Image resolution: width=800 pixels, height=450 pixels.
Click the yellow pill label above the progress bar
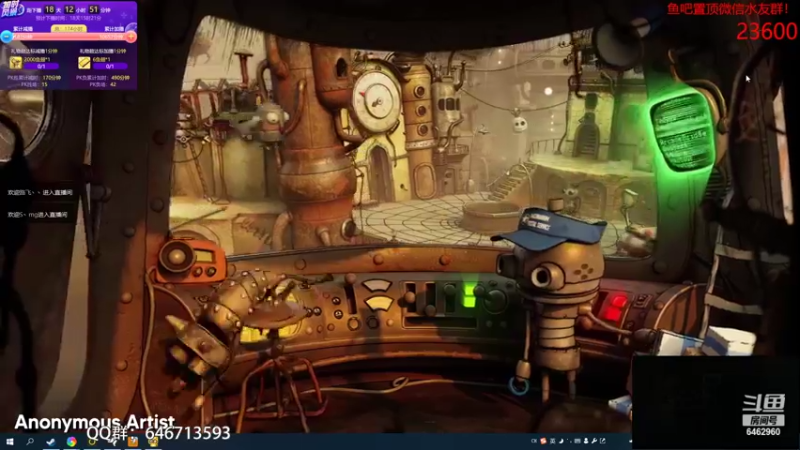(69, 29)
